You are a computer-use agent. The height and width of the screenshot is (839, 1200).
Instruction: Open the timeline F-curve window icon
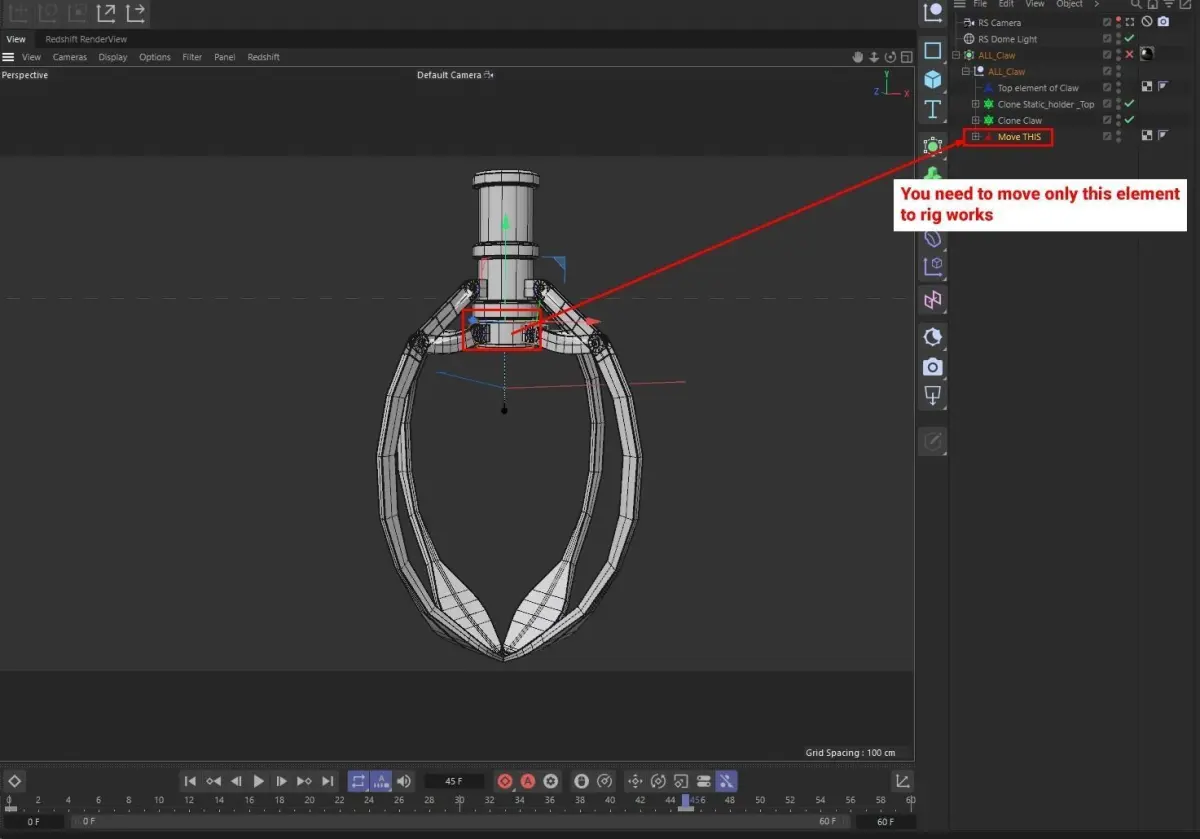902,781
